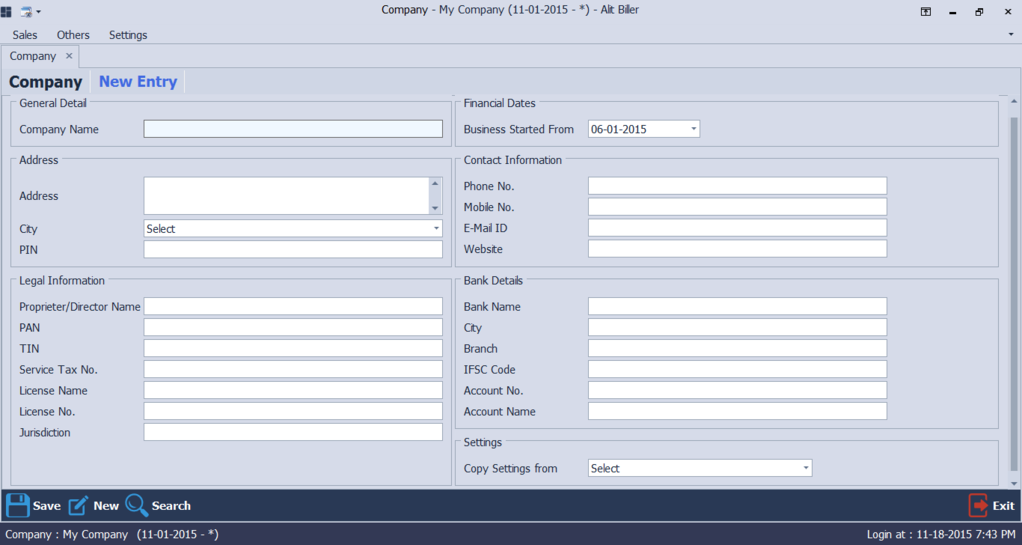This screenshot has height=545, width=1022.
Task: Click the E-Mail ID field
Action: pos(737,228)
